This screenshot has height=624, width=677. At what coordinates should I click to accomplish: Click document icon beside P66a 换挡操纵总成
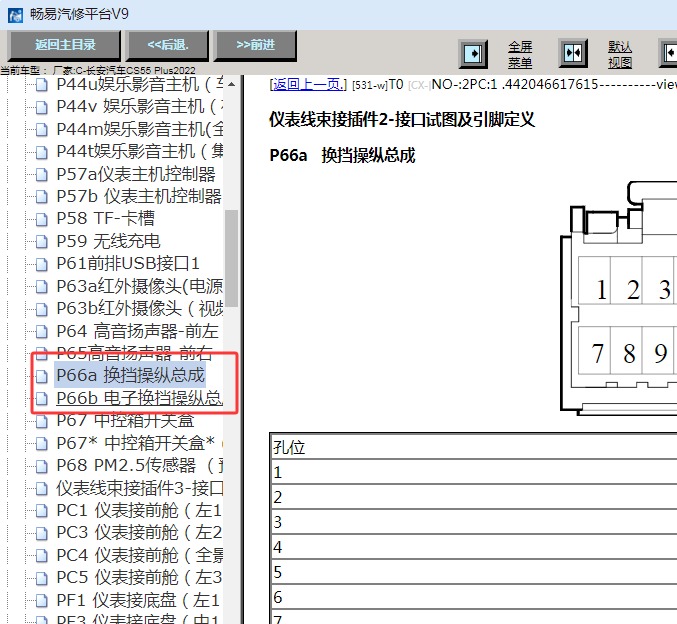coord(41,377)
